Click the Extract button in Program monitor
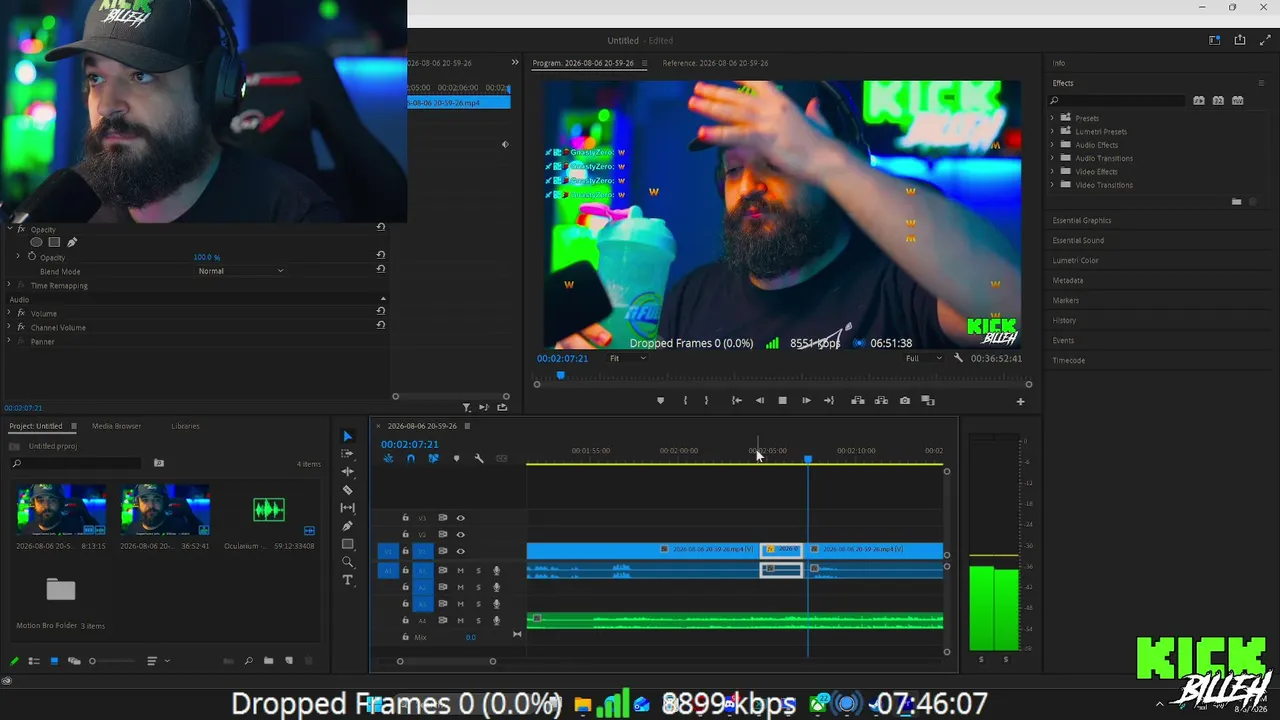The height and width of the screenshot is (720, 1280). pos(881,401)
